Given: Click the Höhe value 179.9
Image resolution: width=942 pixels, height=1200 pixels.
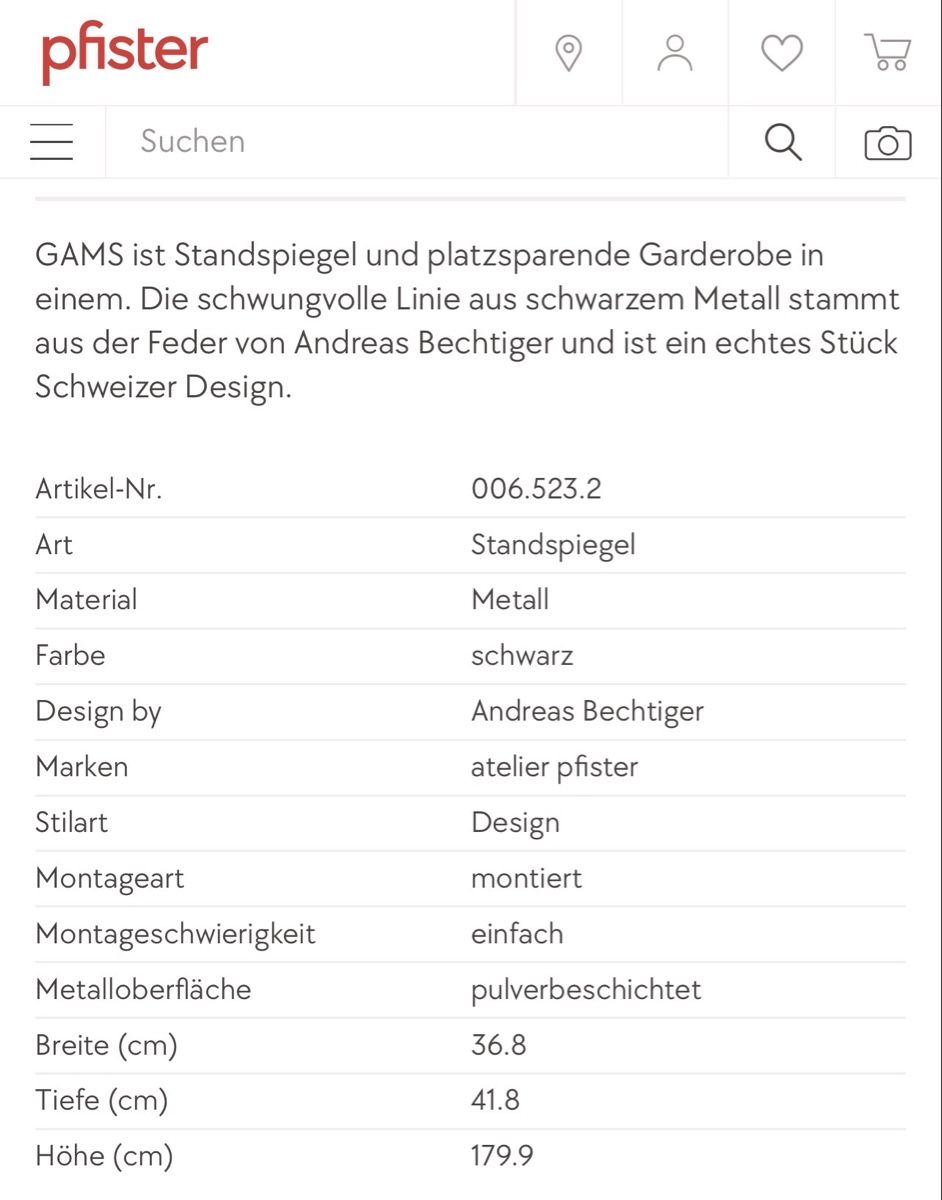Looking at the screenshot, I should click(502, 1156).
